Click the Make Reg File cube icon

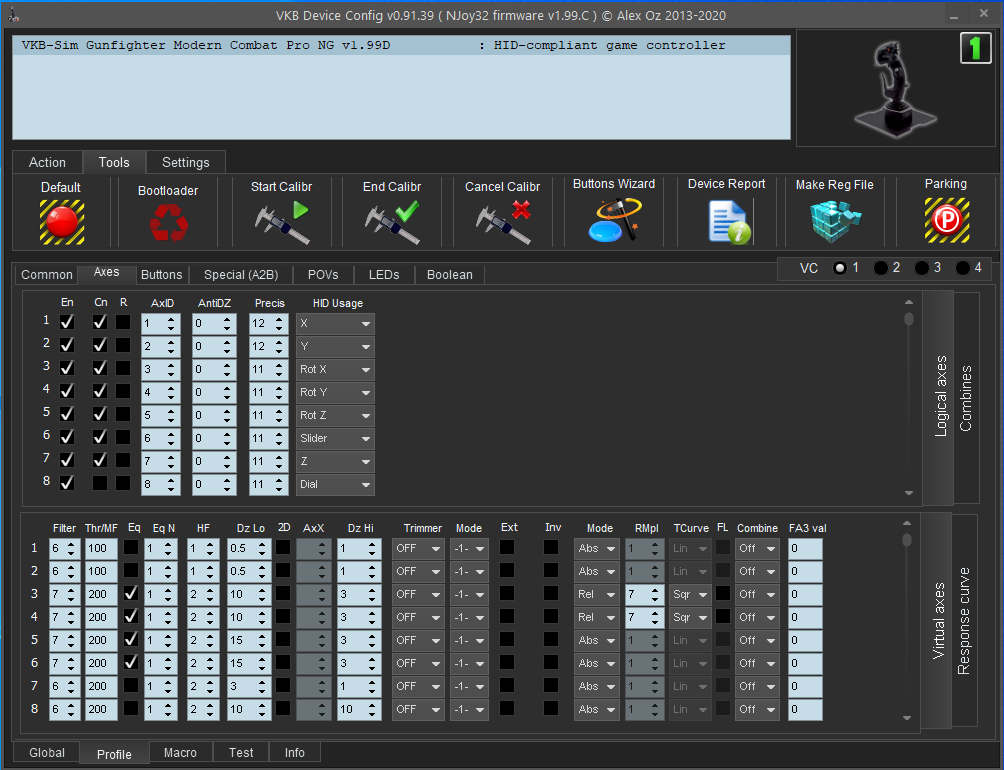coord(836,221)
